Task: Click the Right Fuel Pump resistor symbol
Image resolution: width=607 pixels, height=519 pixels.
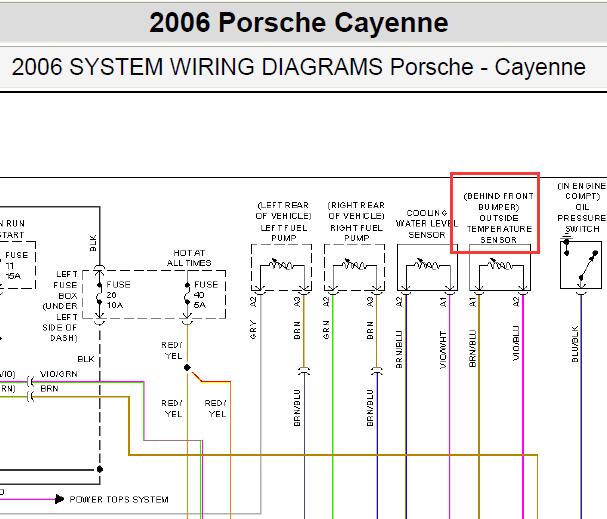Action: (x=354, y=264)
